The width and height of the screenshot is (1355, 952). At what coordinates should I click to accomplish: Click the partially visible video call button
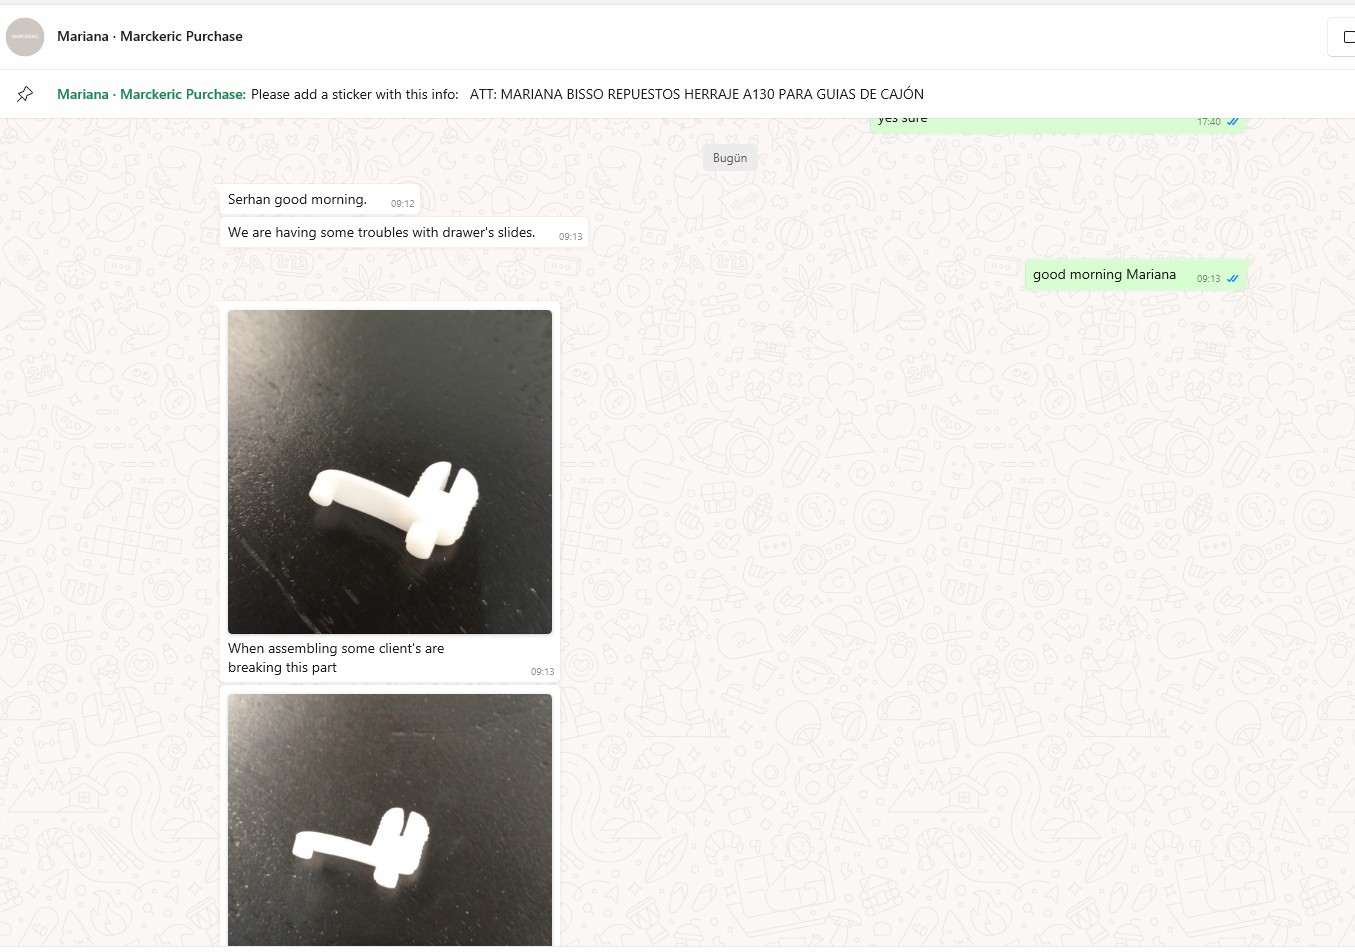[1342, 37]
